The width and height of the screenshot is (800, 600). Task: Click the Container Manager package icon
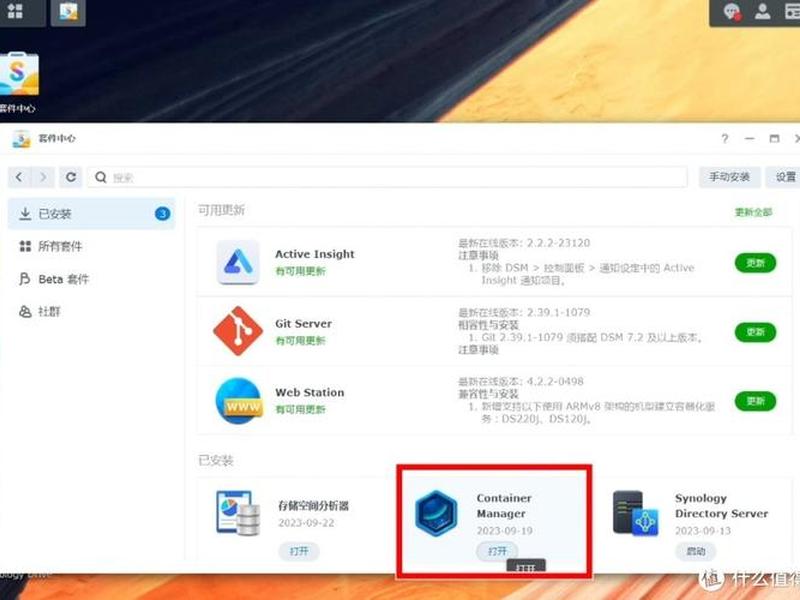(436, 513)
